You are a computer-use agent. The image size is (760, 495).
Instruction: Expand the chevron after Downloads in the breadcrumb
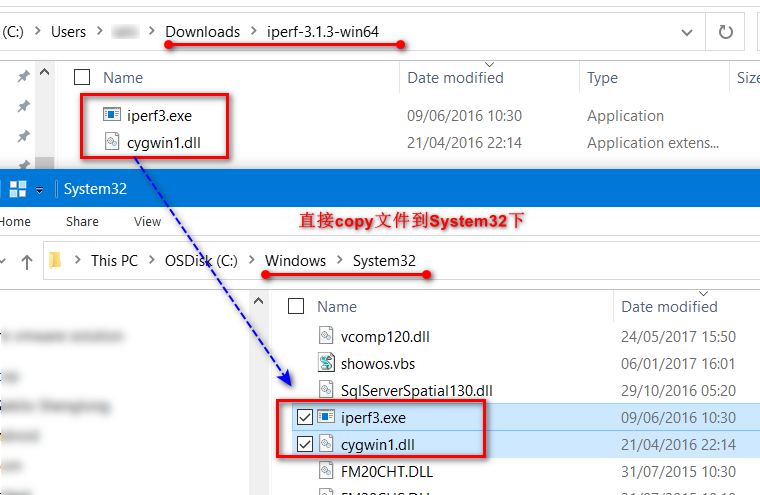pyautogui.click(x=253, y=31)
